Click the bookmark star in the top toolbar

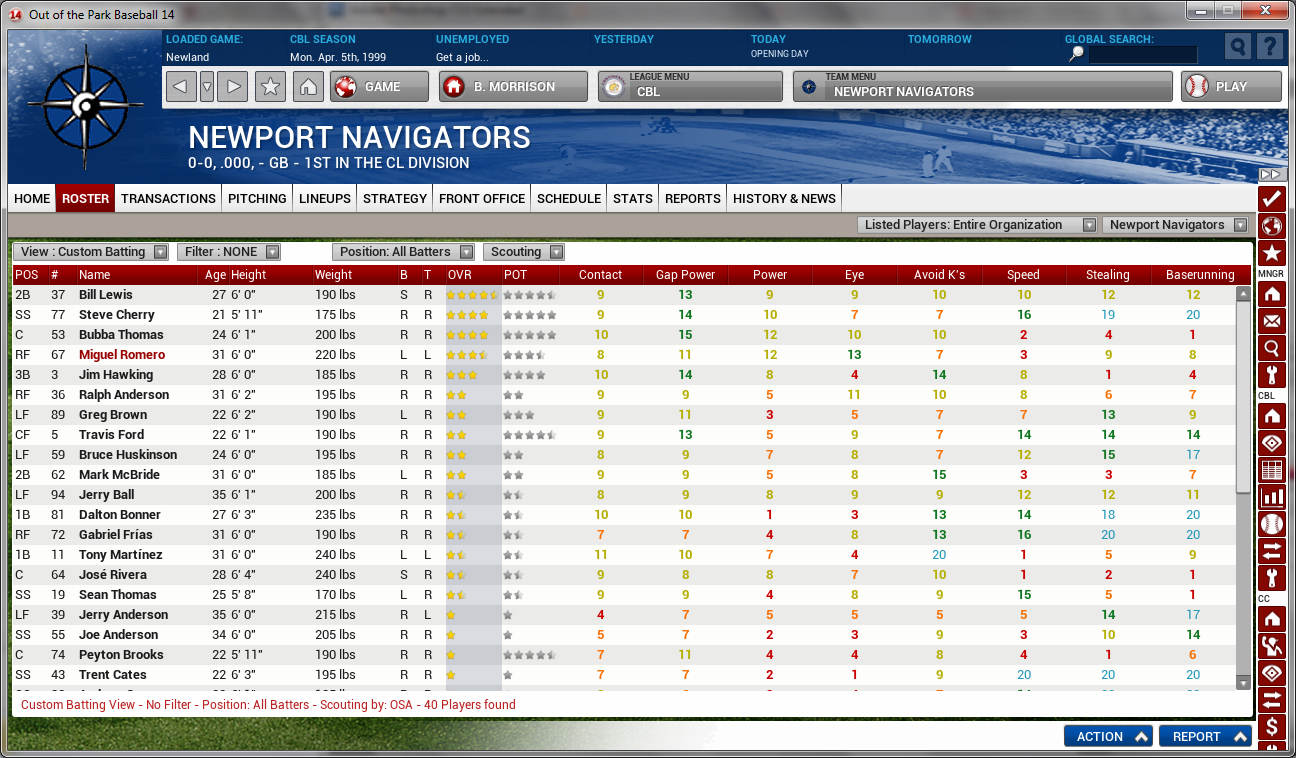tap(270, 87)
